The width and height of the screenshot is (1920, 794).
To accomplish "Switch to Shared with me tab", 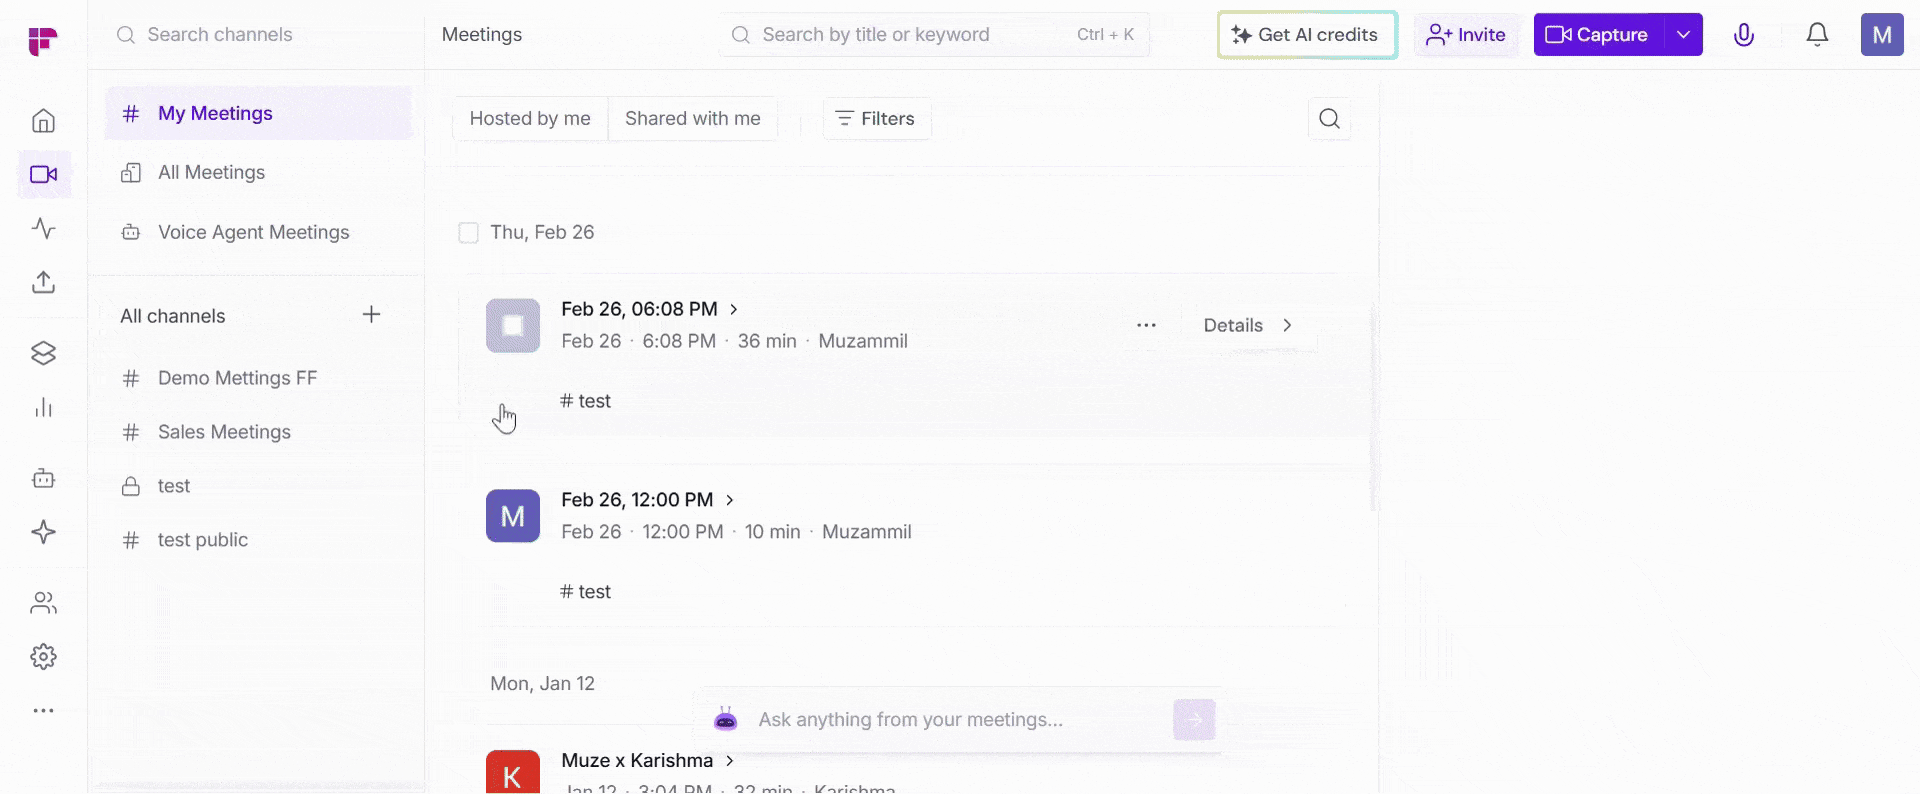I will tap(693, 119).
